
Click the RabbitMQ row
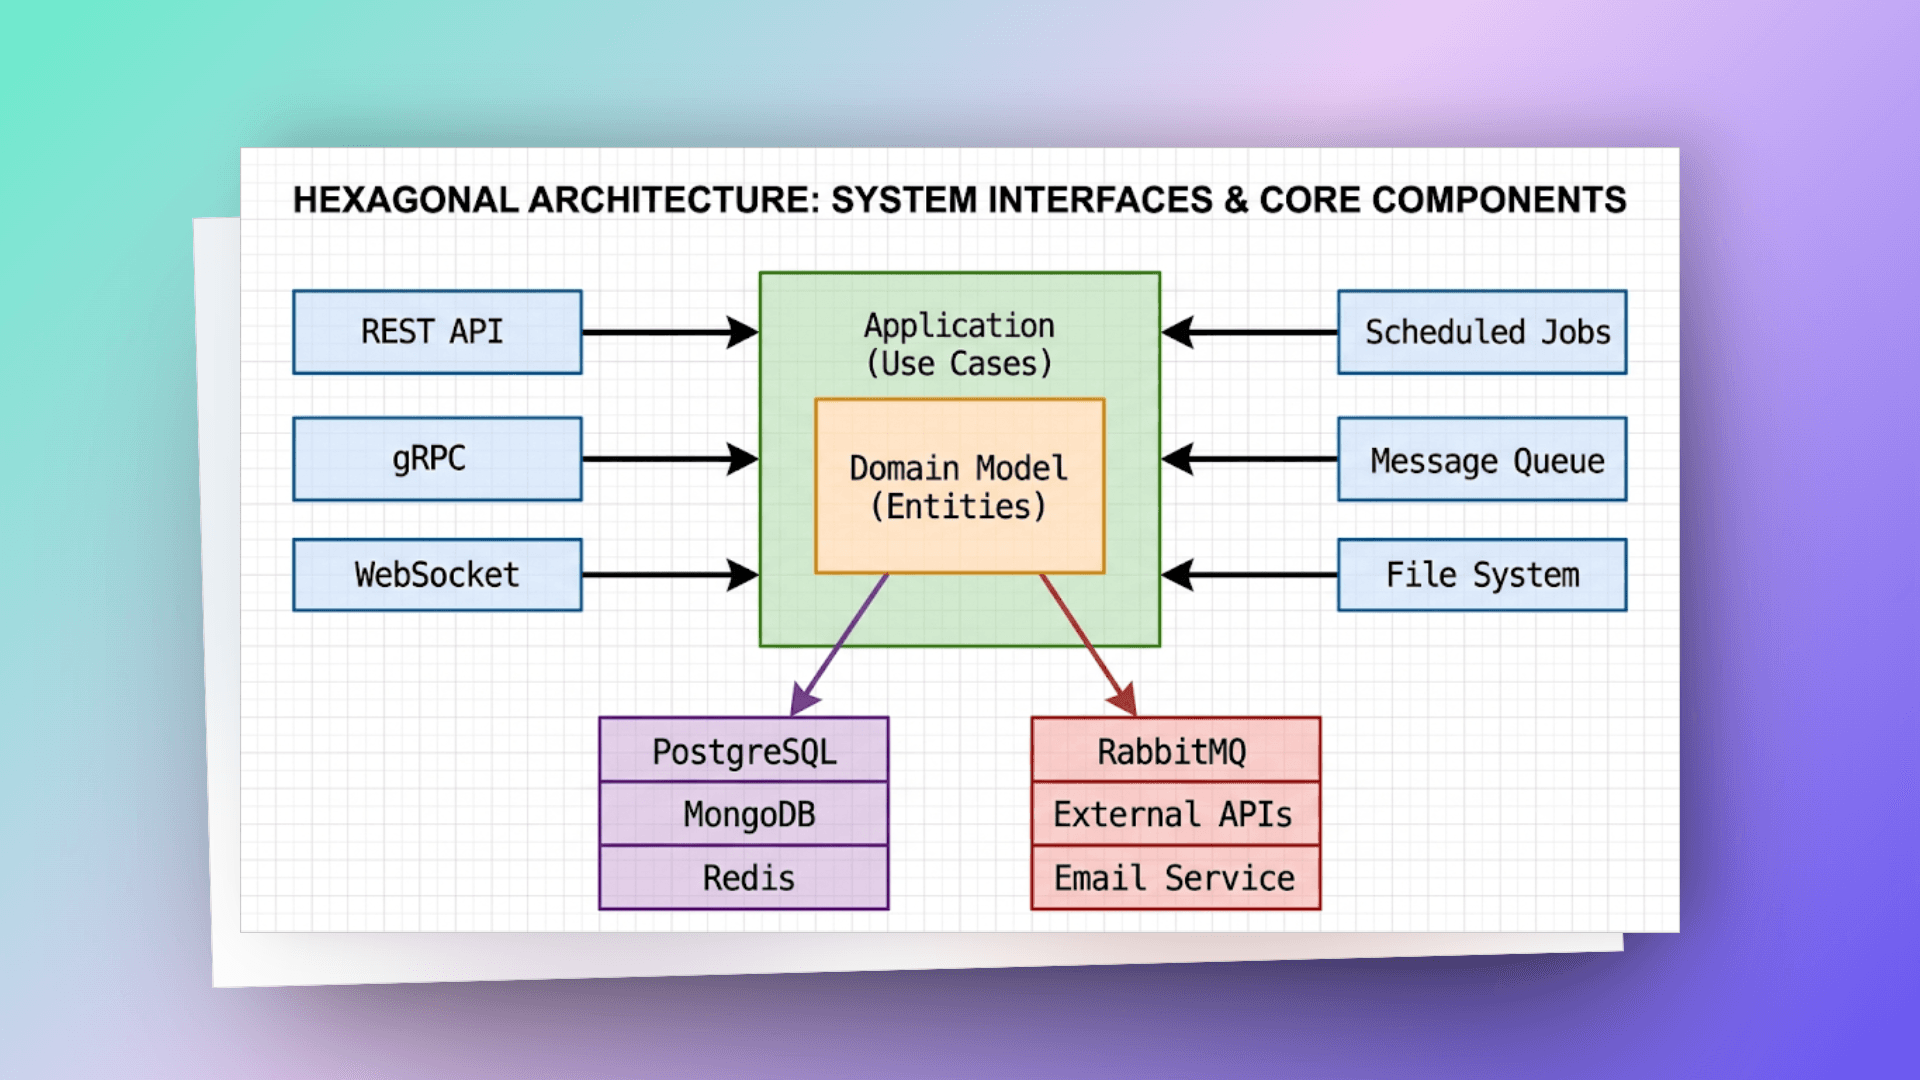tap(1176, 750)
